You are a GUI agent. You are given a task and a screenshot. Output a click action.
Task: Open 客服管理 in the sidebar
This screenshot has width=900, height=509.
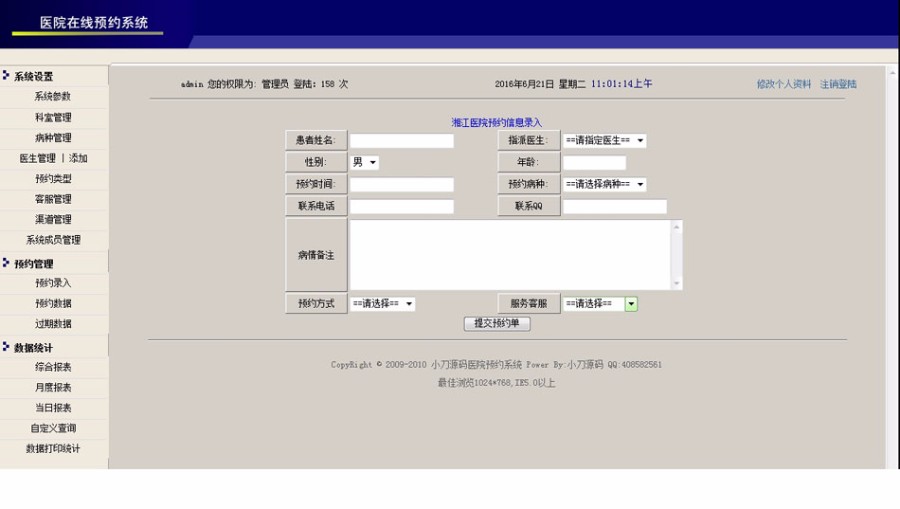pos(53,199)
